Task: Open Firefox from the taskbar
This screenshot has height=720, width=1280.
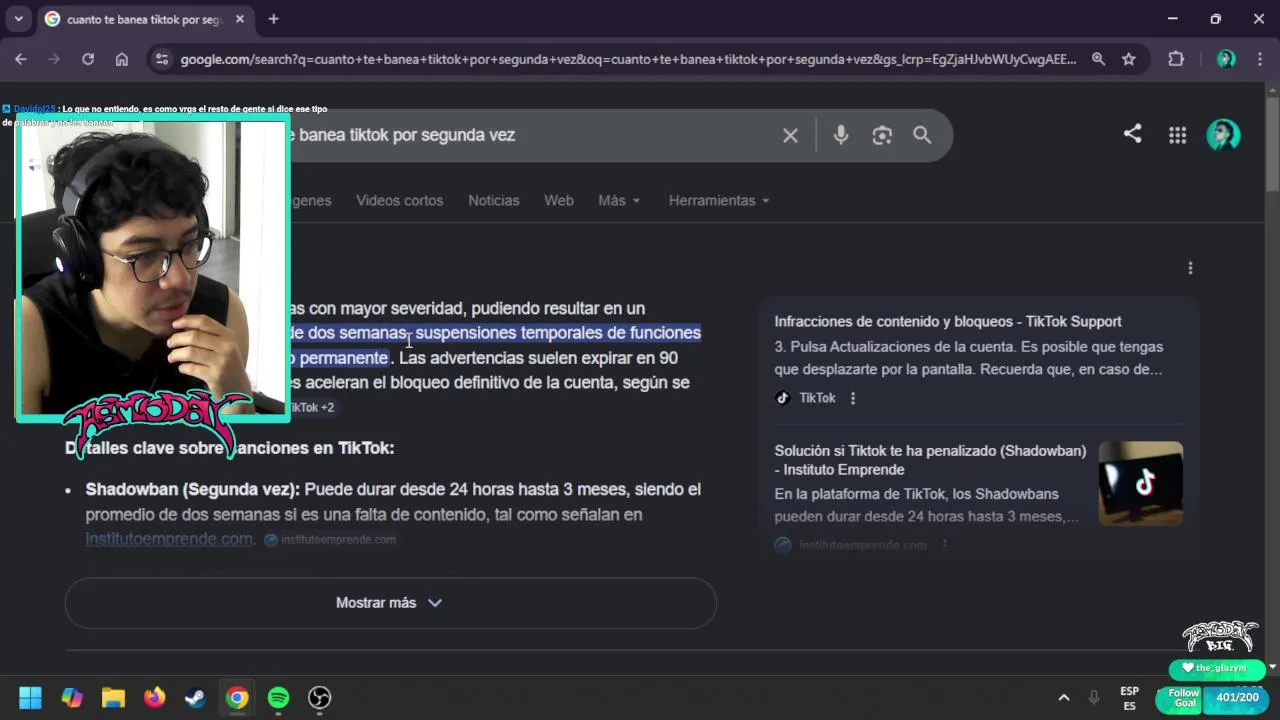Action: [x=154, y=697]
